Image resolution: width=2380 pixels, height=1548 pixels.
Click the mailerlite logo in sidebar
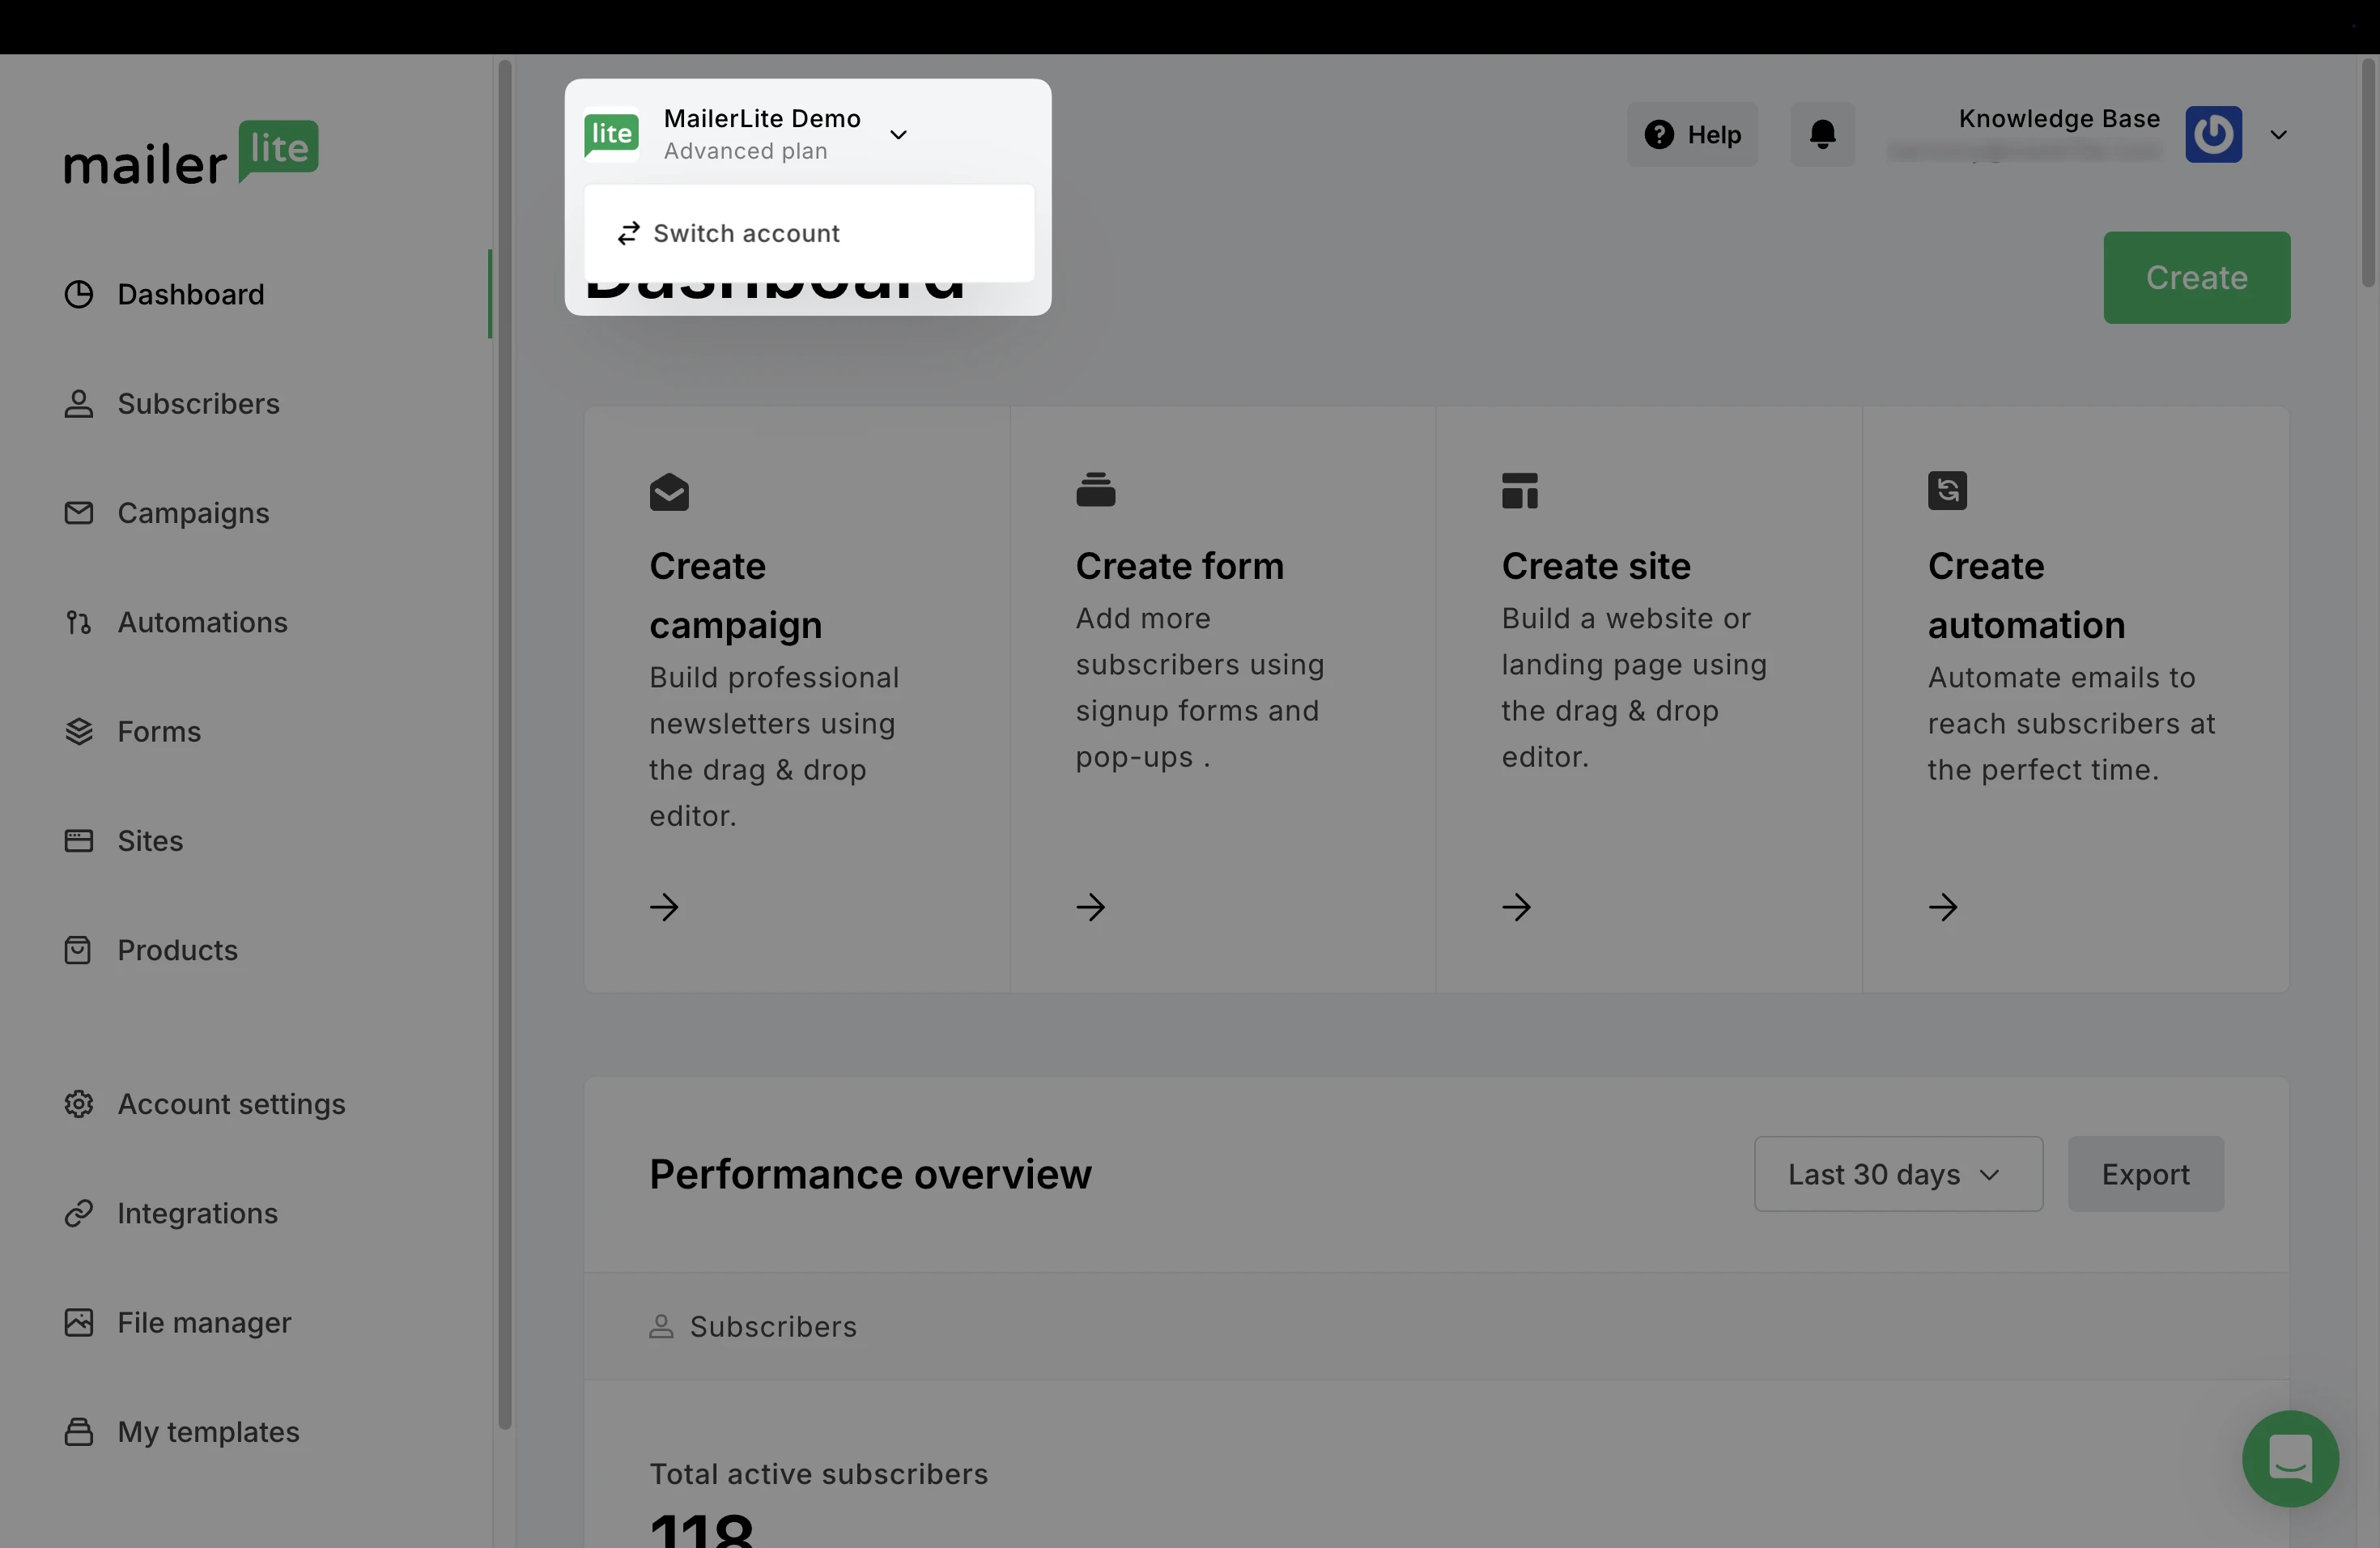coord(191,153)
